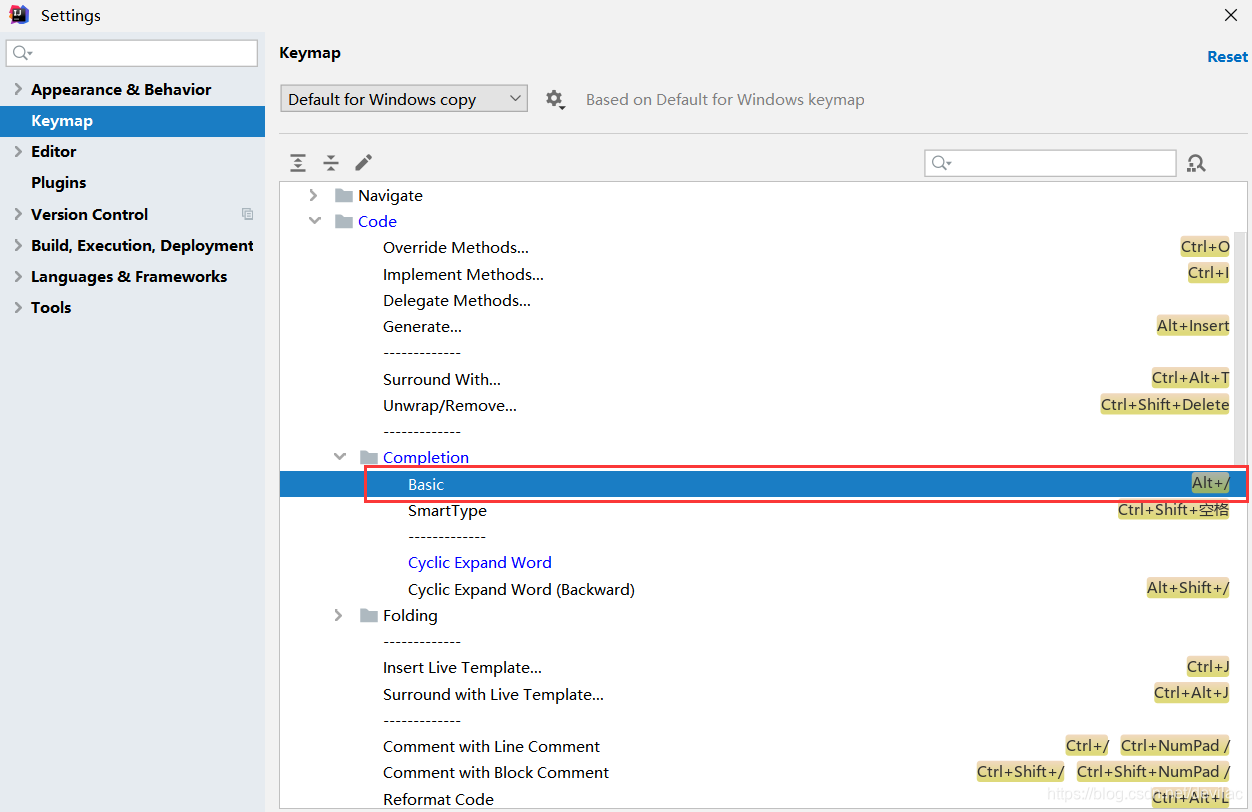Select Delegate Methods... action
Image resolution: width=1252 pixels, height=812 pixels.
tap(457, 300)
